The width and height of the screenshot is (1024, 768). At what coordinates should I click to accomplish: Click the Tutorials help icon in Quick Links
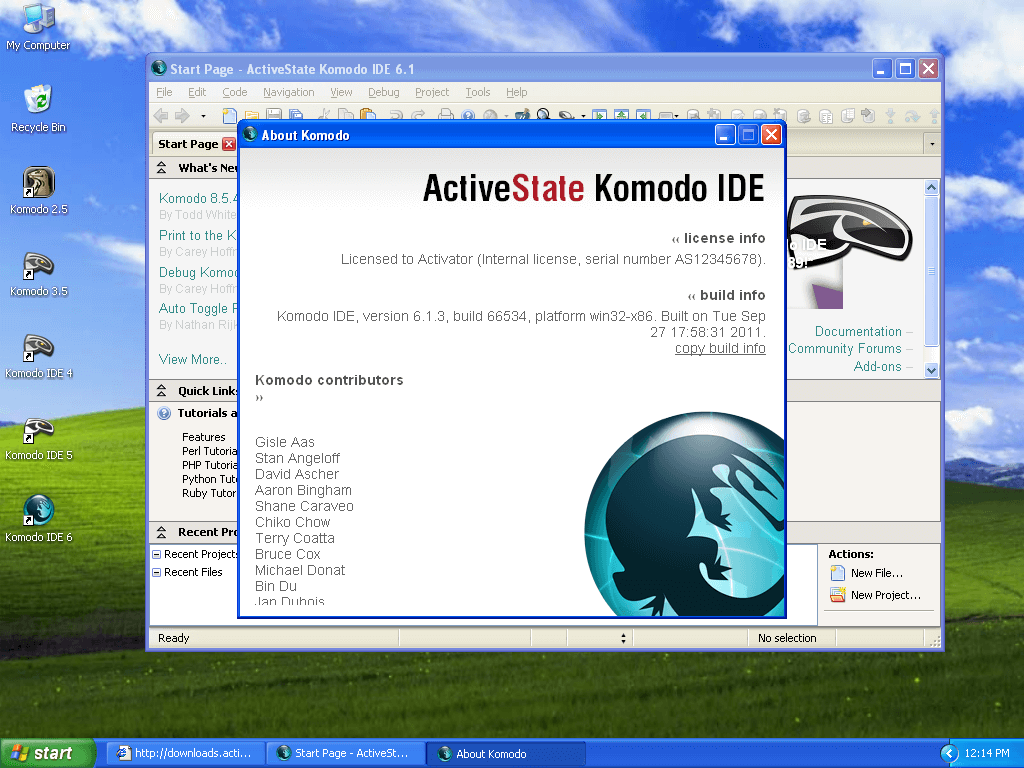[165, 413]
